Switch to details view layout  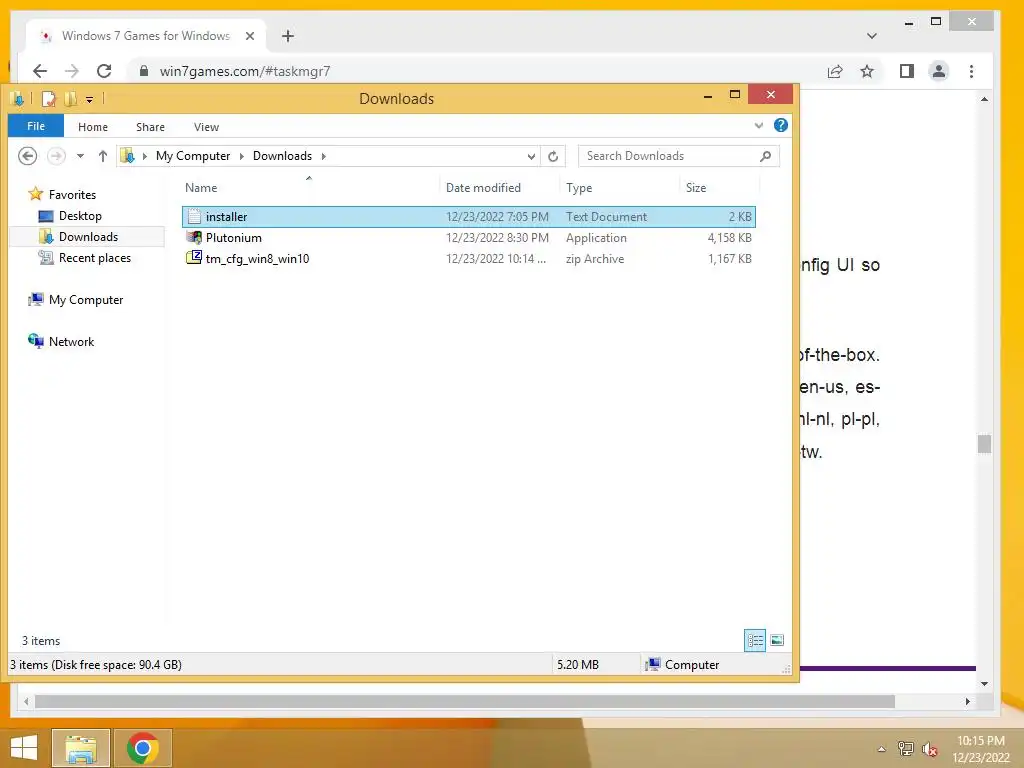(x=755, y=641)
